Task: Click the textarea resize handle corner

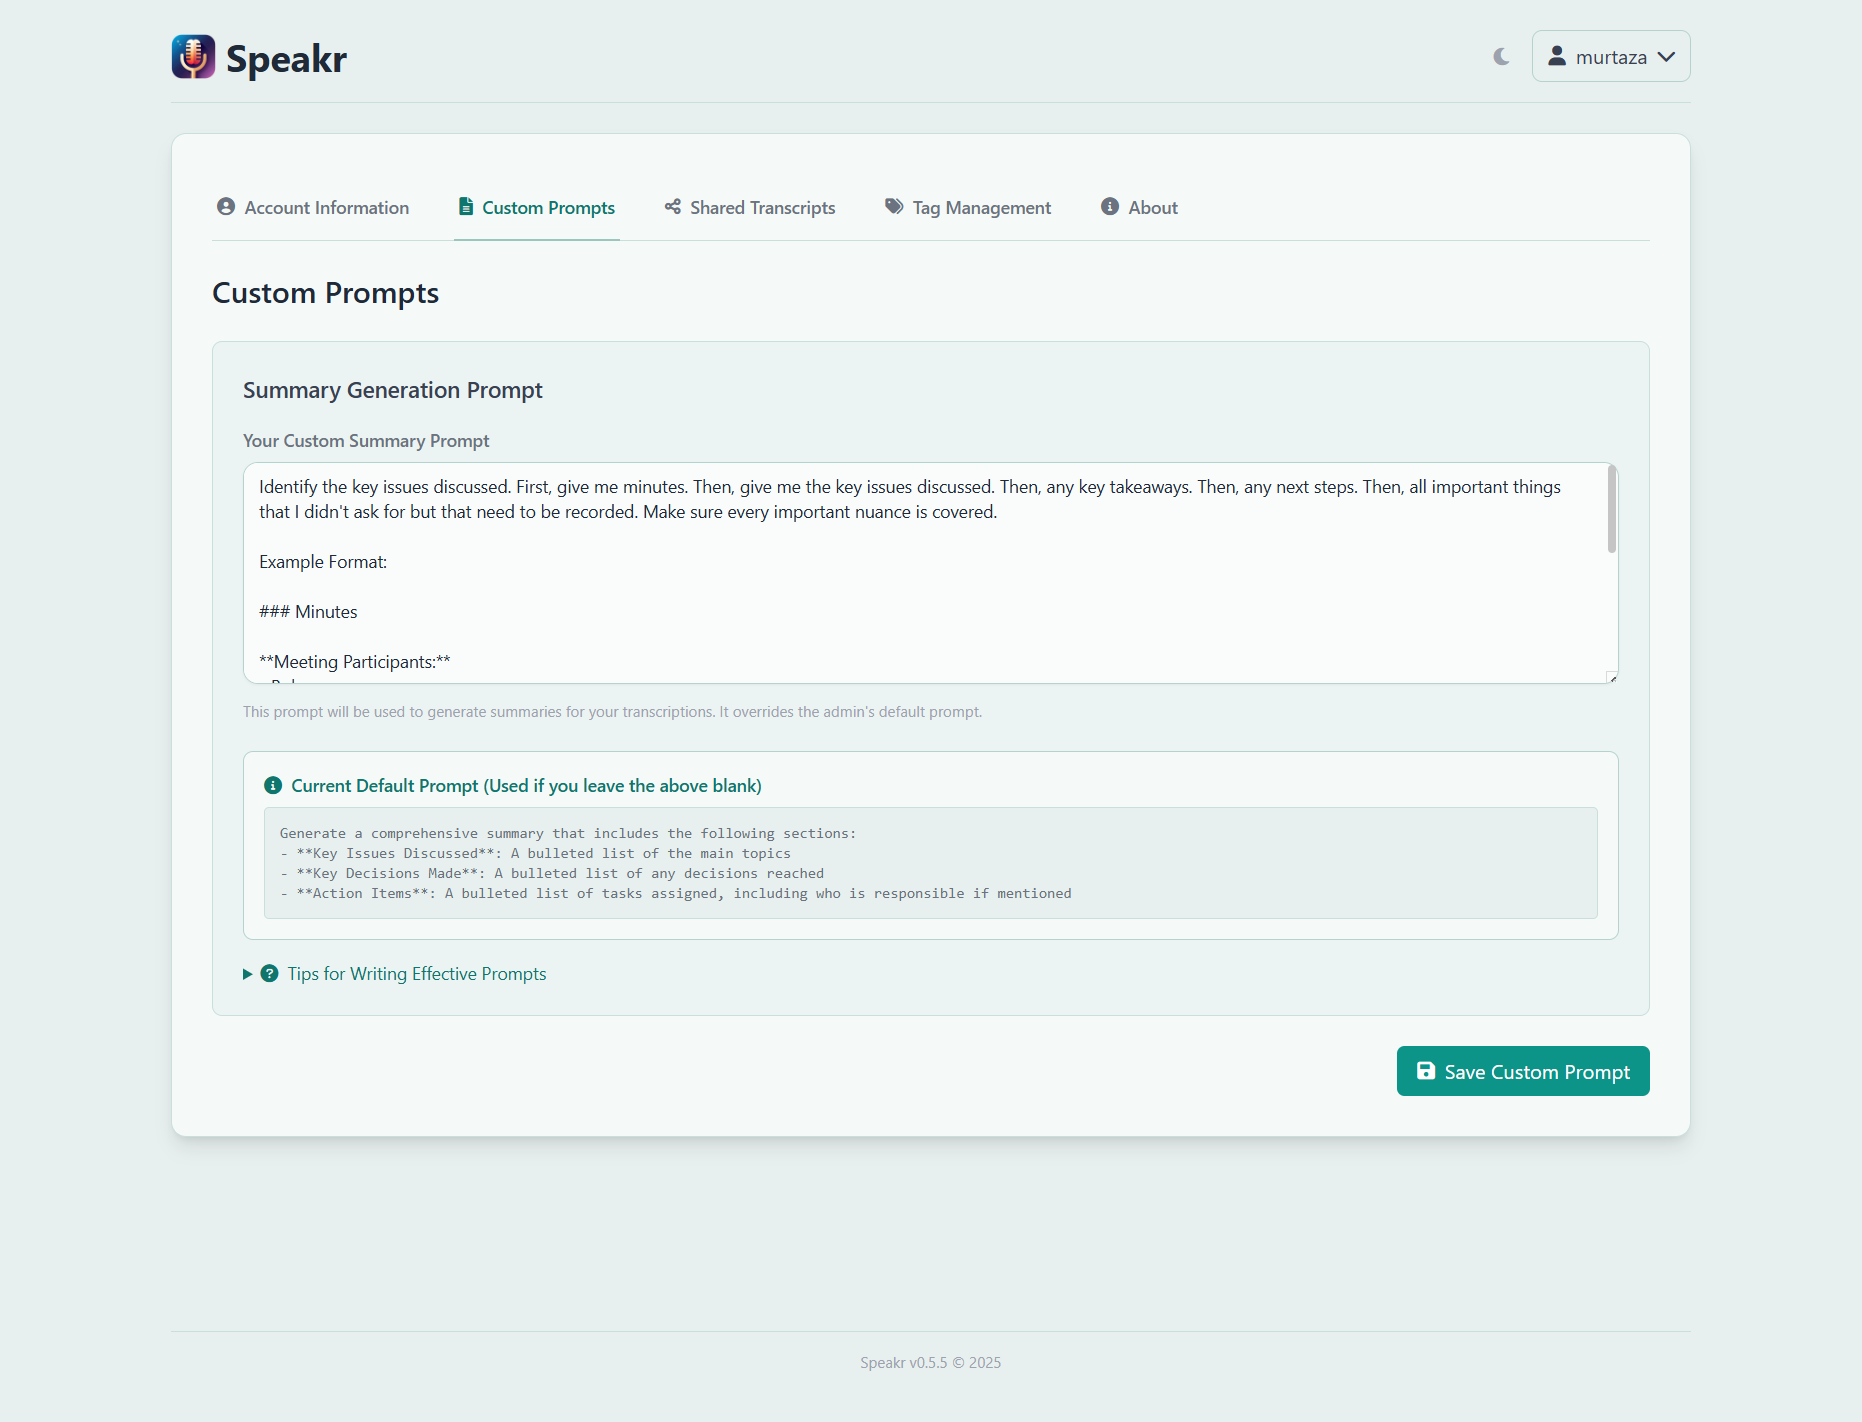Action: 1612,678
